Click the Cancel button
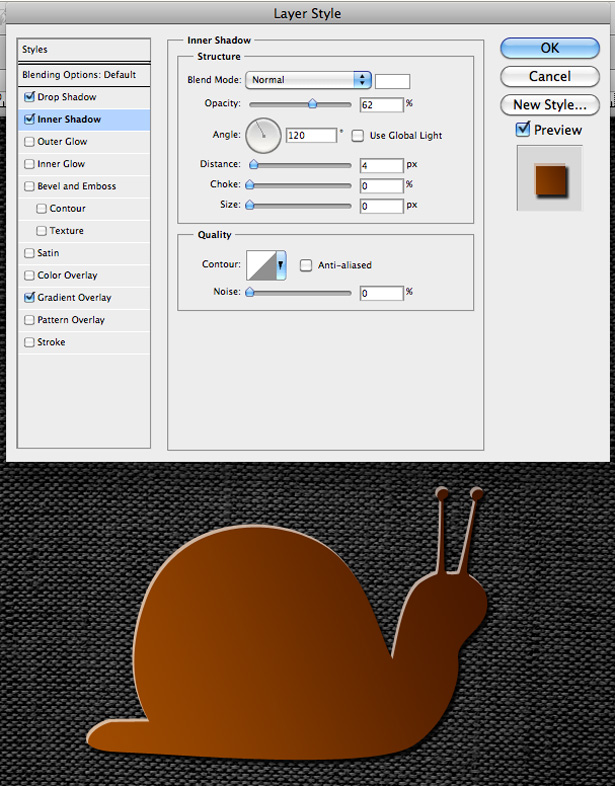The image size is (615, 786). 550,76
